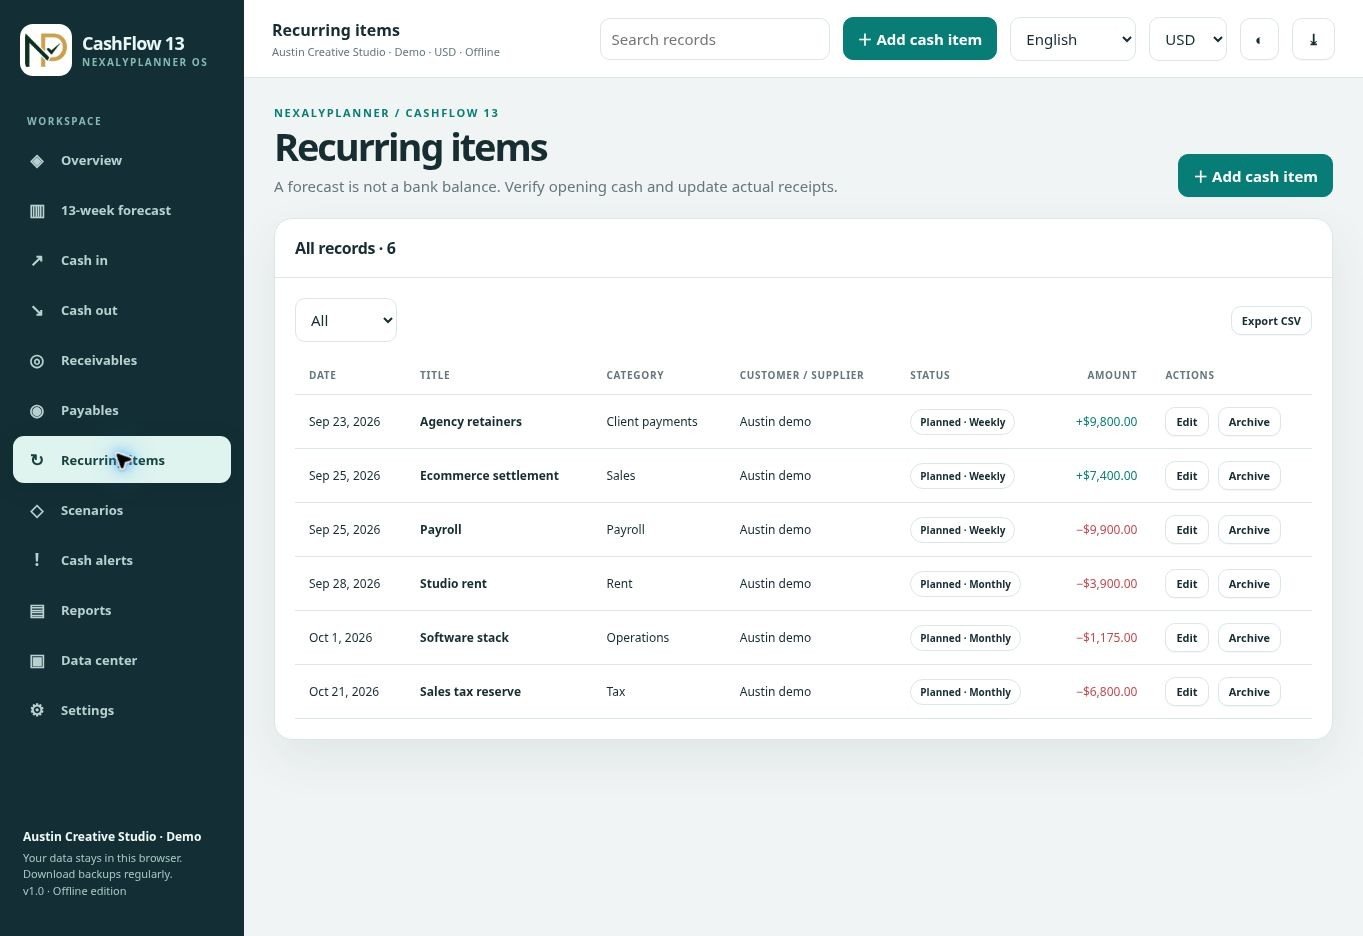Screen dimensions: 1363x936
Task: Click Add cash item beside page heading
Action: (1255, 176)
